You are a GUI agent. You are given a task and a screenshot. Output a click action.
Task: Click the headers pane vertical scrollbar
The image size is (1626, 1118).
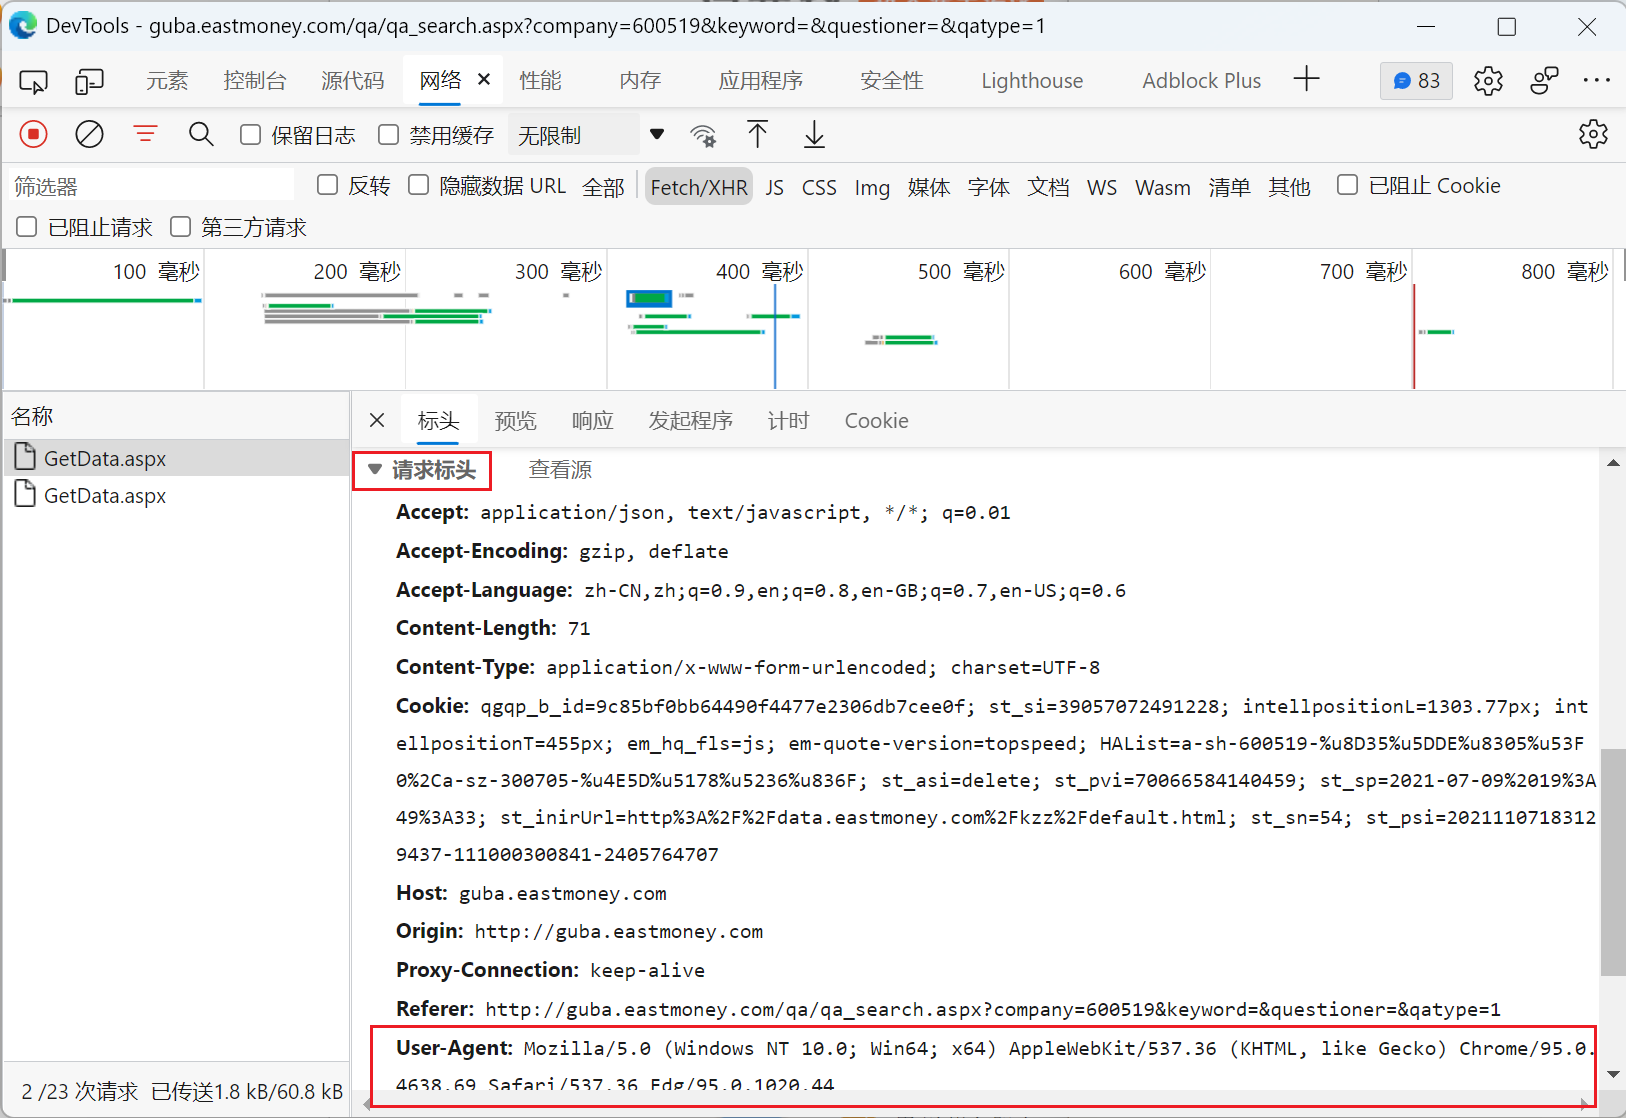pyautogui.click(x=1613, y=862)
